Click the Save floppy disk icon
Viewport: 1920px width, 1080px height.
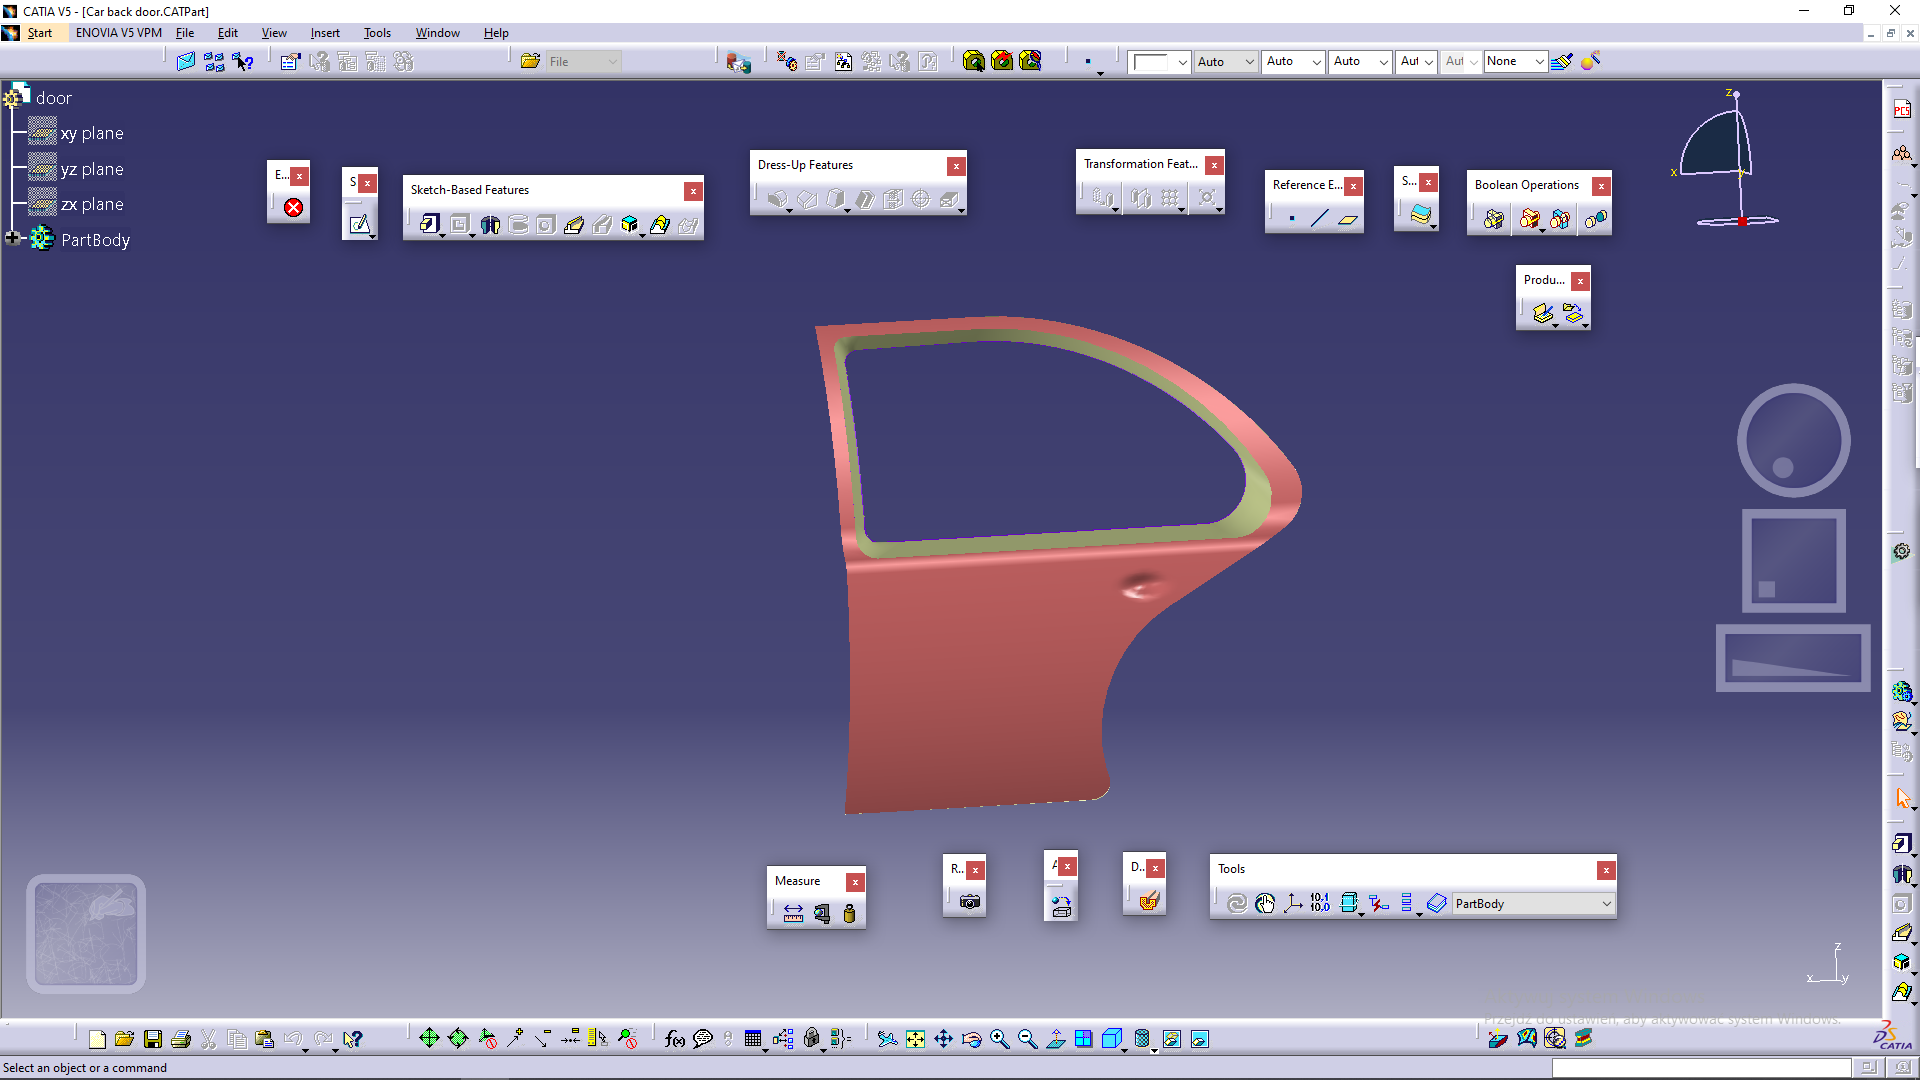[153, 1039]
